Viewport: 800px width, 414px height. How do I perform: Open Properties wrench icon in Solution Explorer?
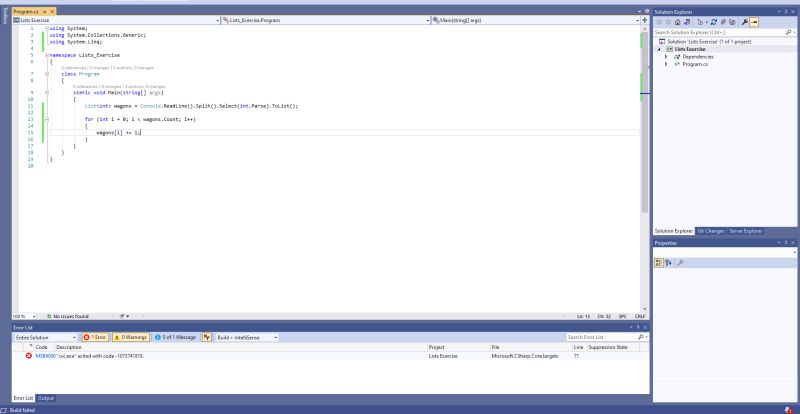point(745,22)
